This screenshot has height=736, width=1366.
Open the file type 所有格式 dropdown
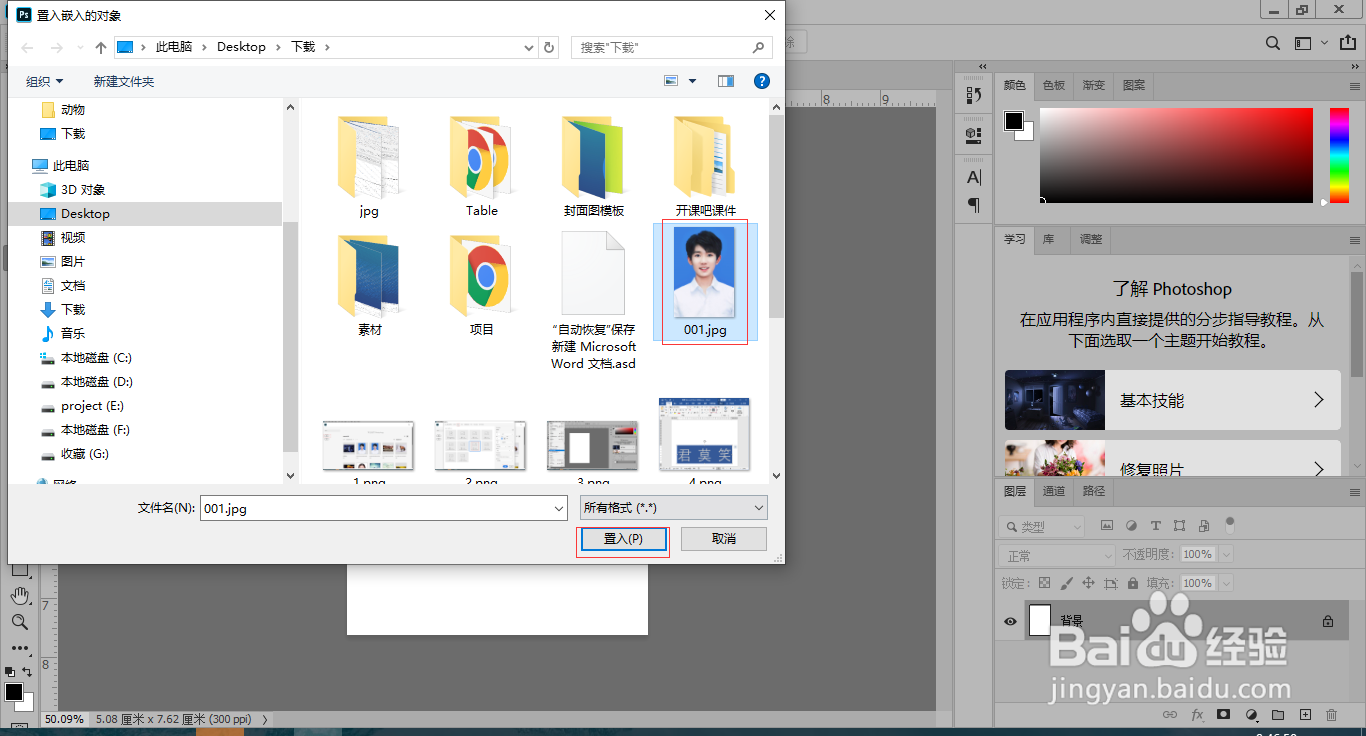coord(673,508)
